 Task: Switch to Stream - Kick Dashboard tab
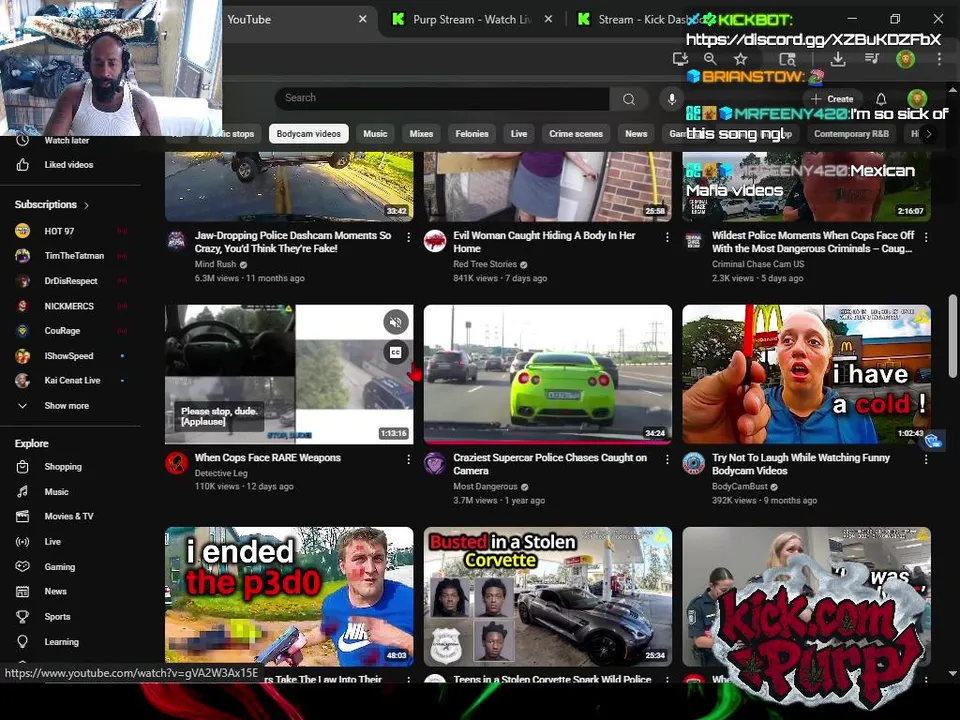pos(637,20)
